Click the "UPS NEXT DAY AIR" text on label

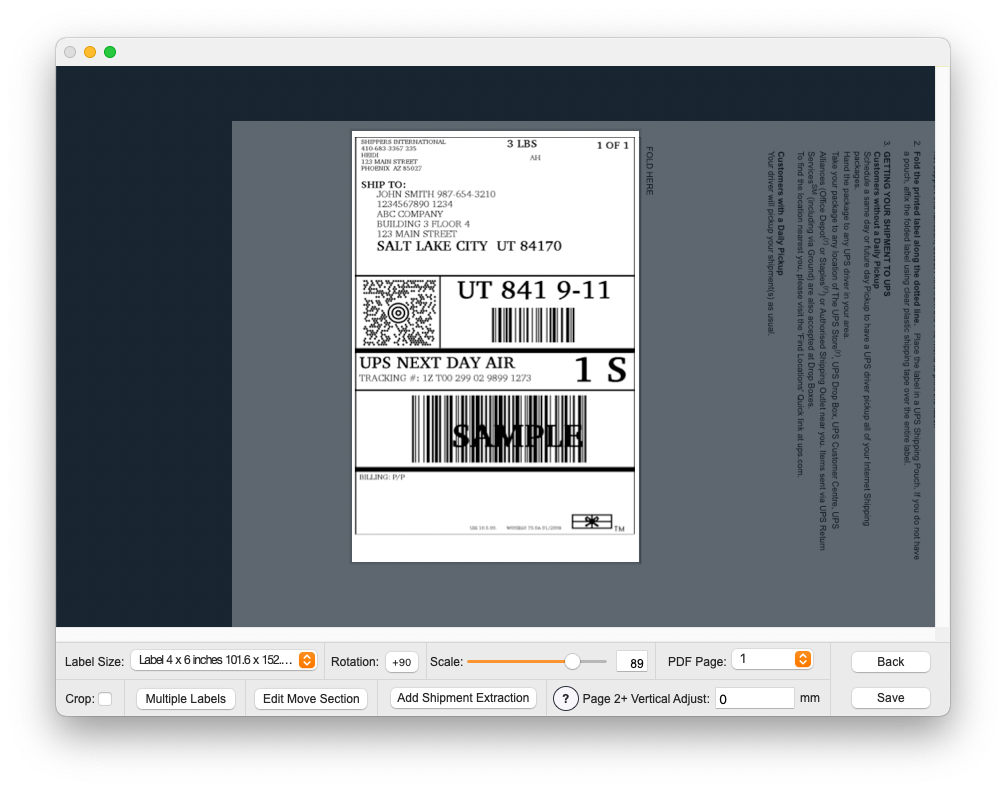(437, 363)
